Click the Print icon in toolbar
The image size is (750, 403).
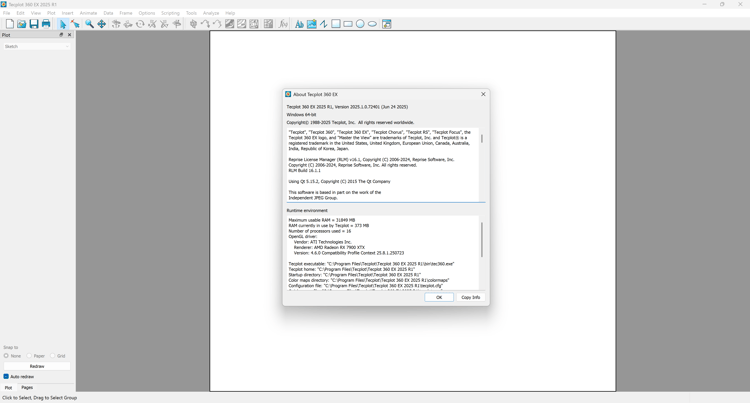pyautogui.click(x=46, y=24)
